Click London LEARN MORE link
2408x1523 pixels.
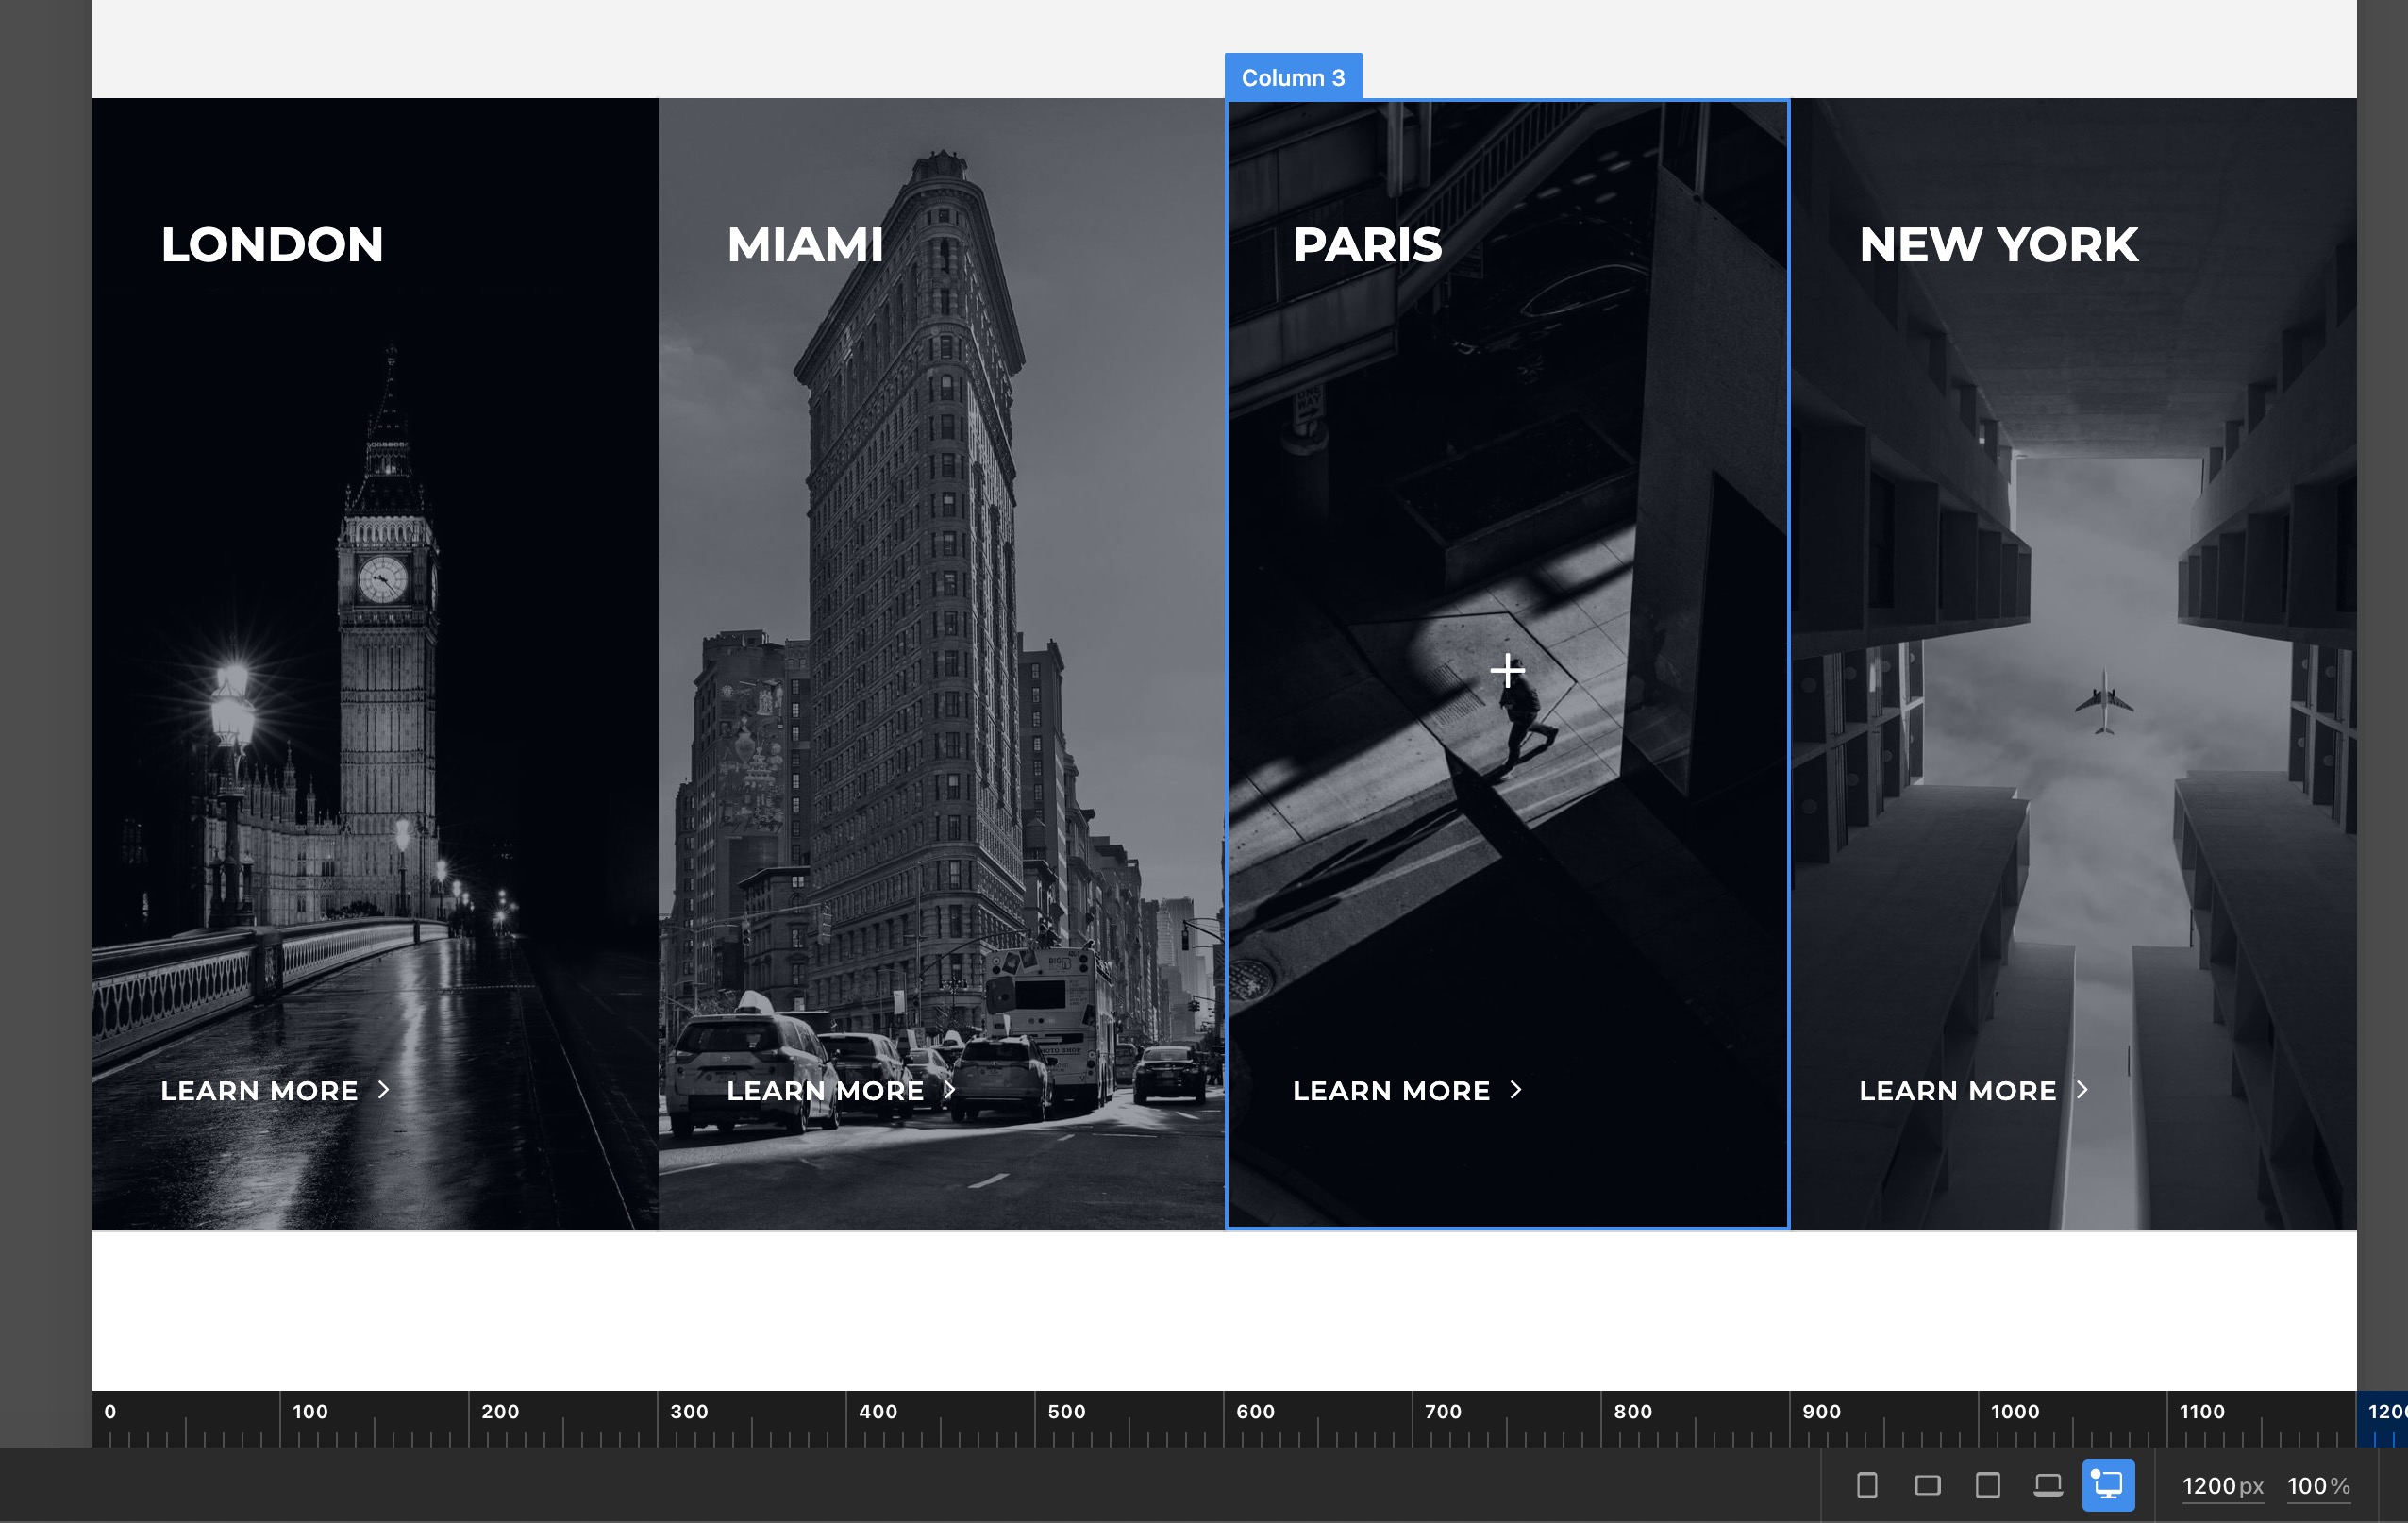click(259, 1091)
